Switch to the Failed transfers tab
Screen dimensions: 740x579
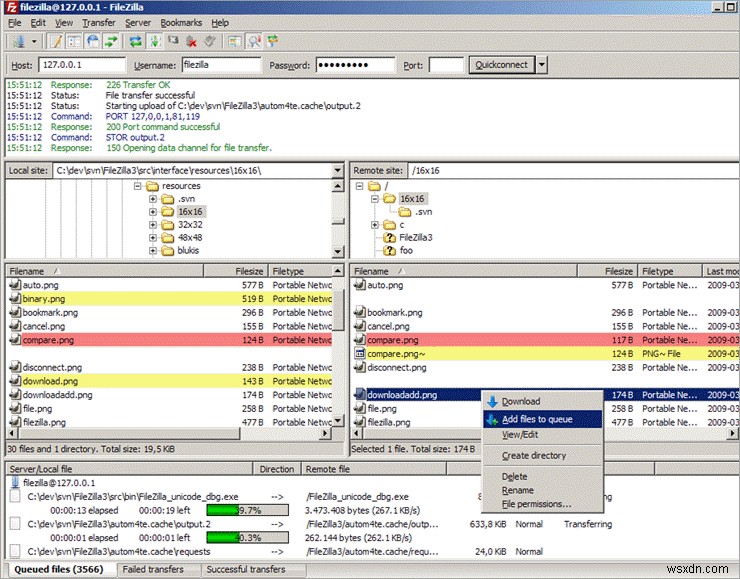(x=151, y=570)
